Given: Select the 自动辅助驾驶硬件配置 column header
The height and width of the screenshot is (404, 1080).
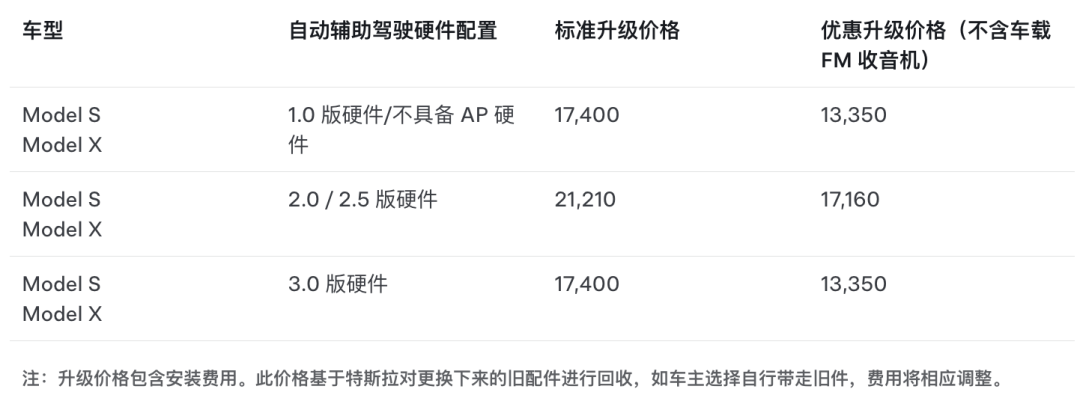Looking at the screenshot, I should point(392,31).
